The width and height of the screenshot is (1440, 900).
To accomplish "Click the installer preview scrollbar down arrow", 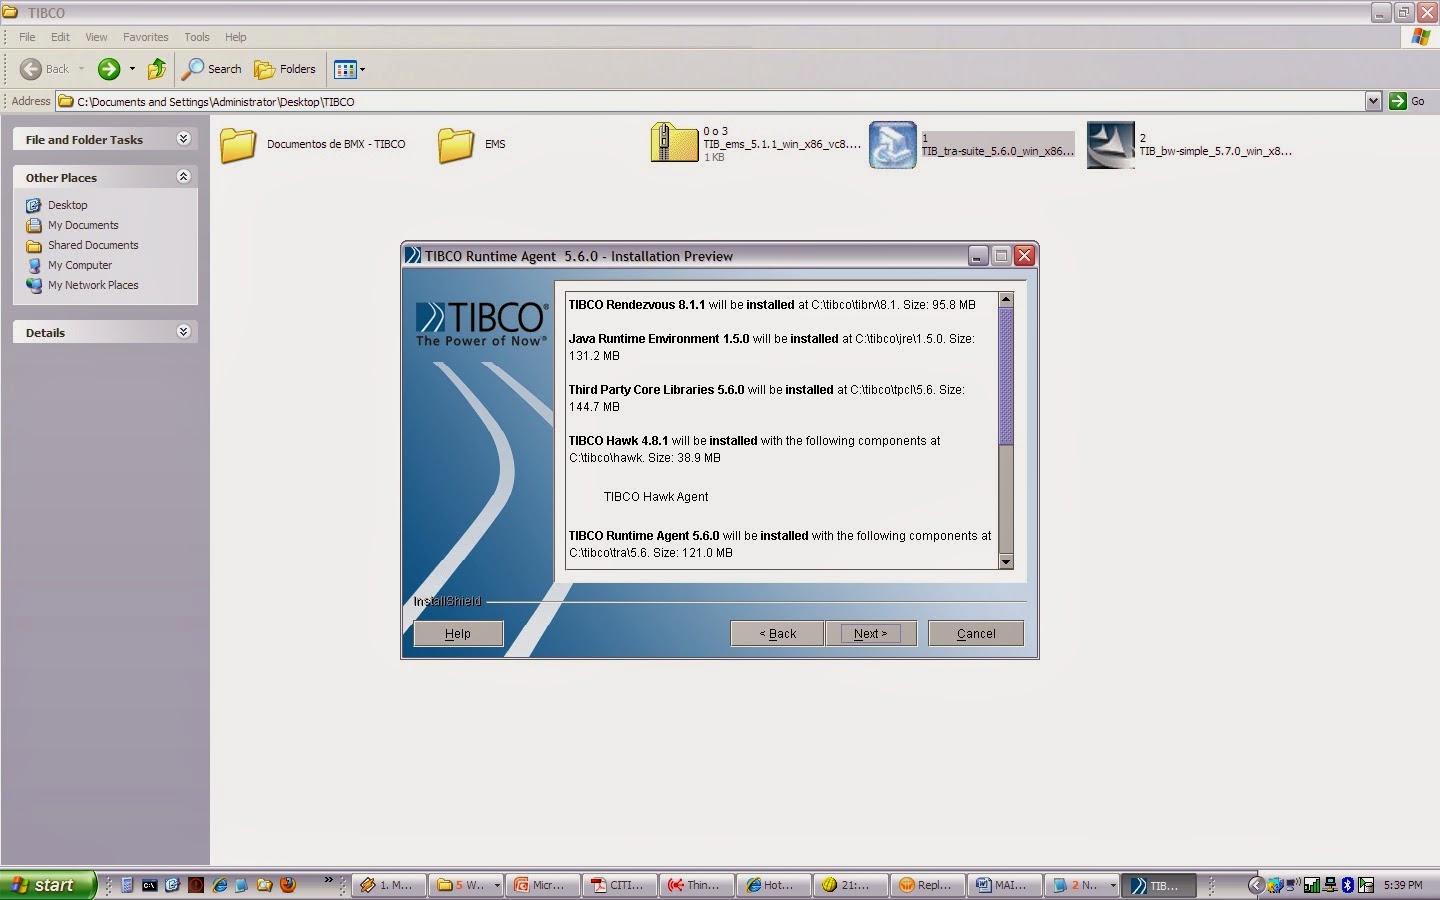I will [x=1006, y=561].
